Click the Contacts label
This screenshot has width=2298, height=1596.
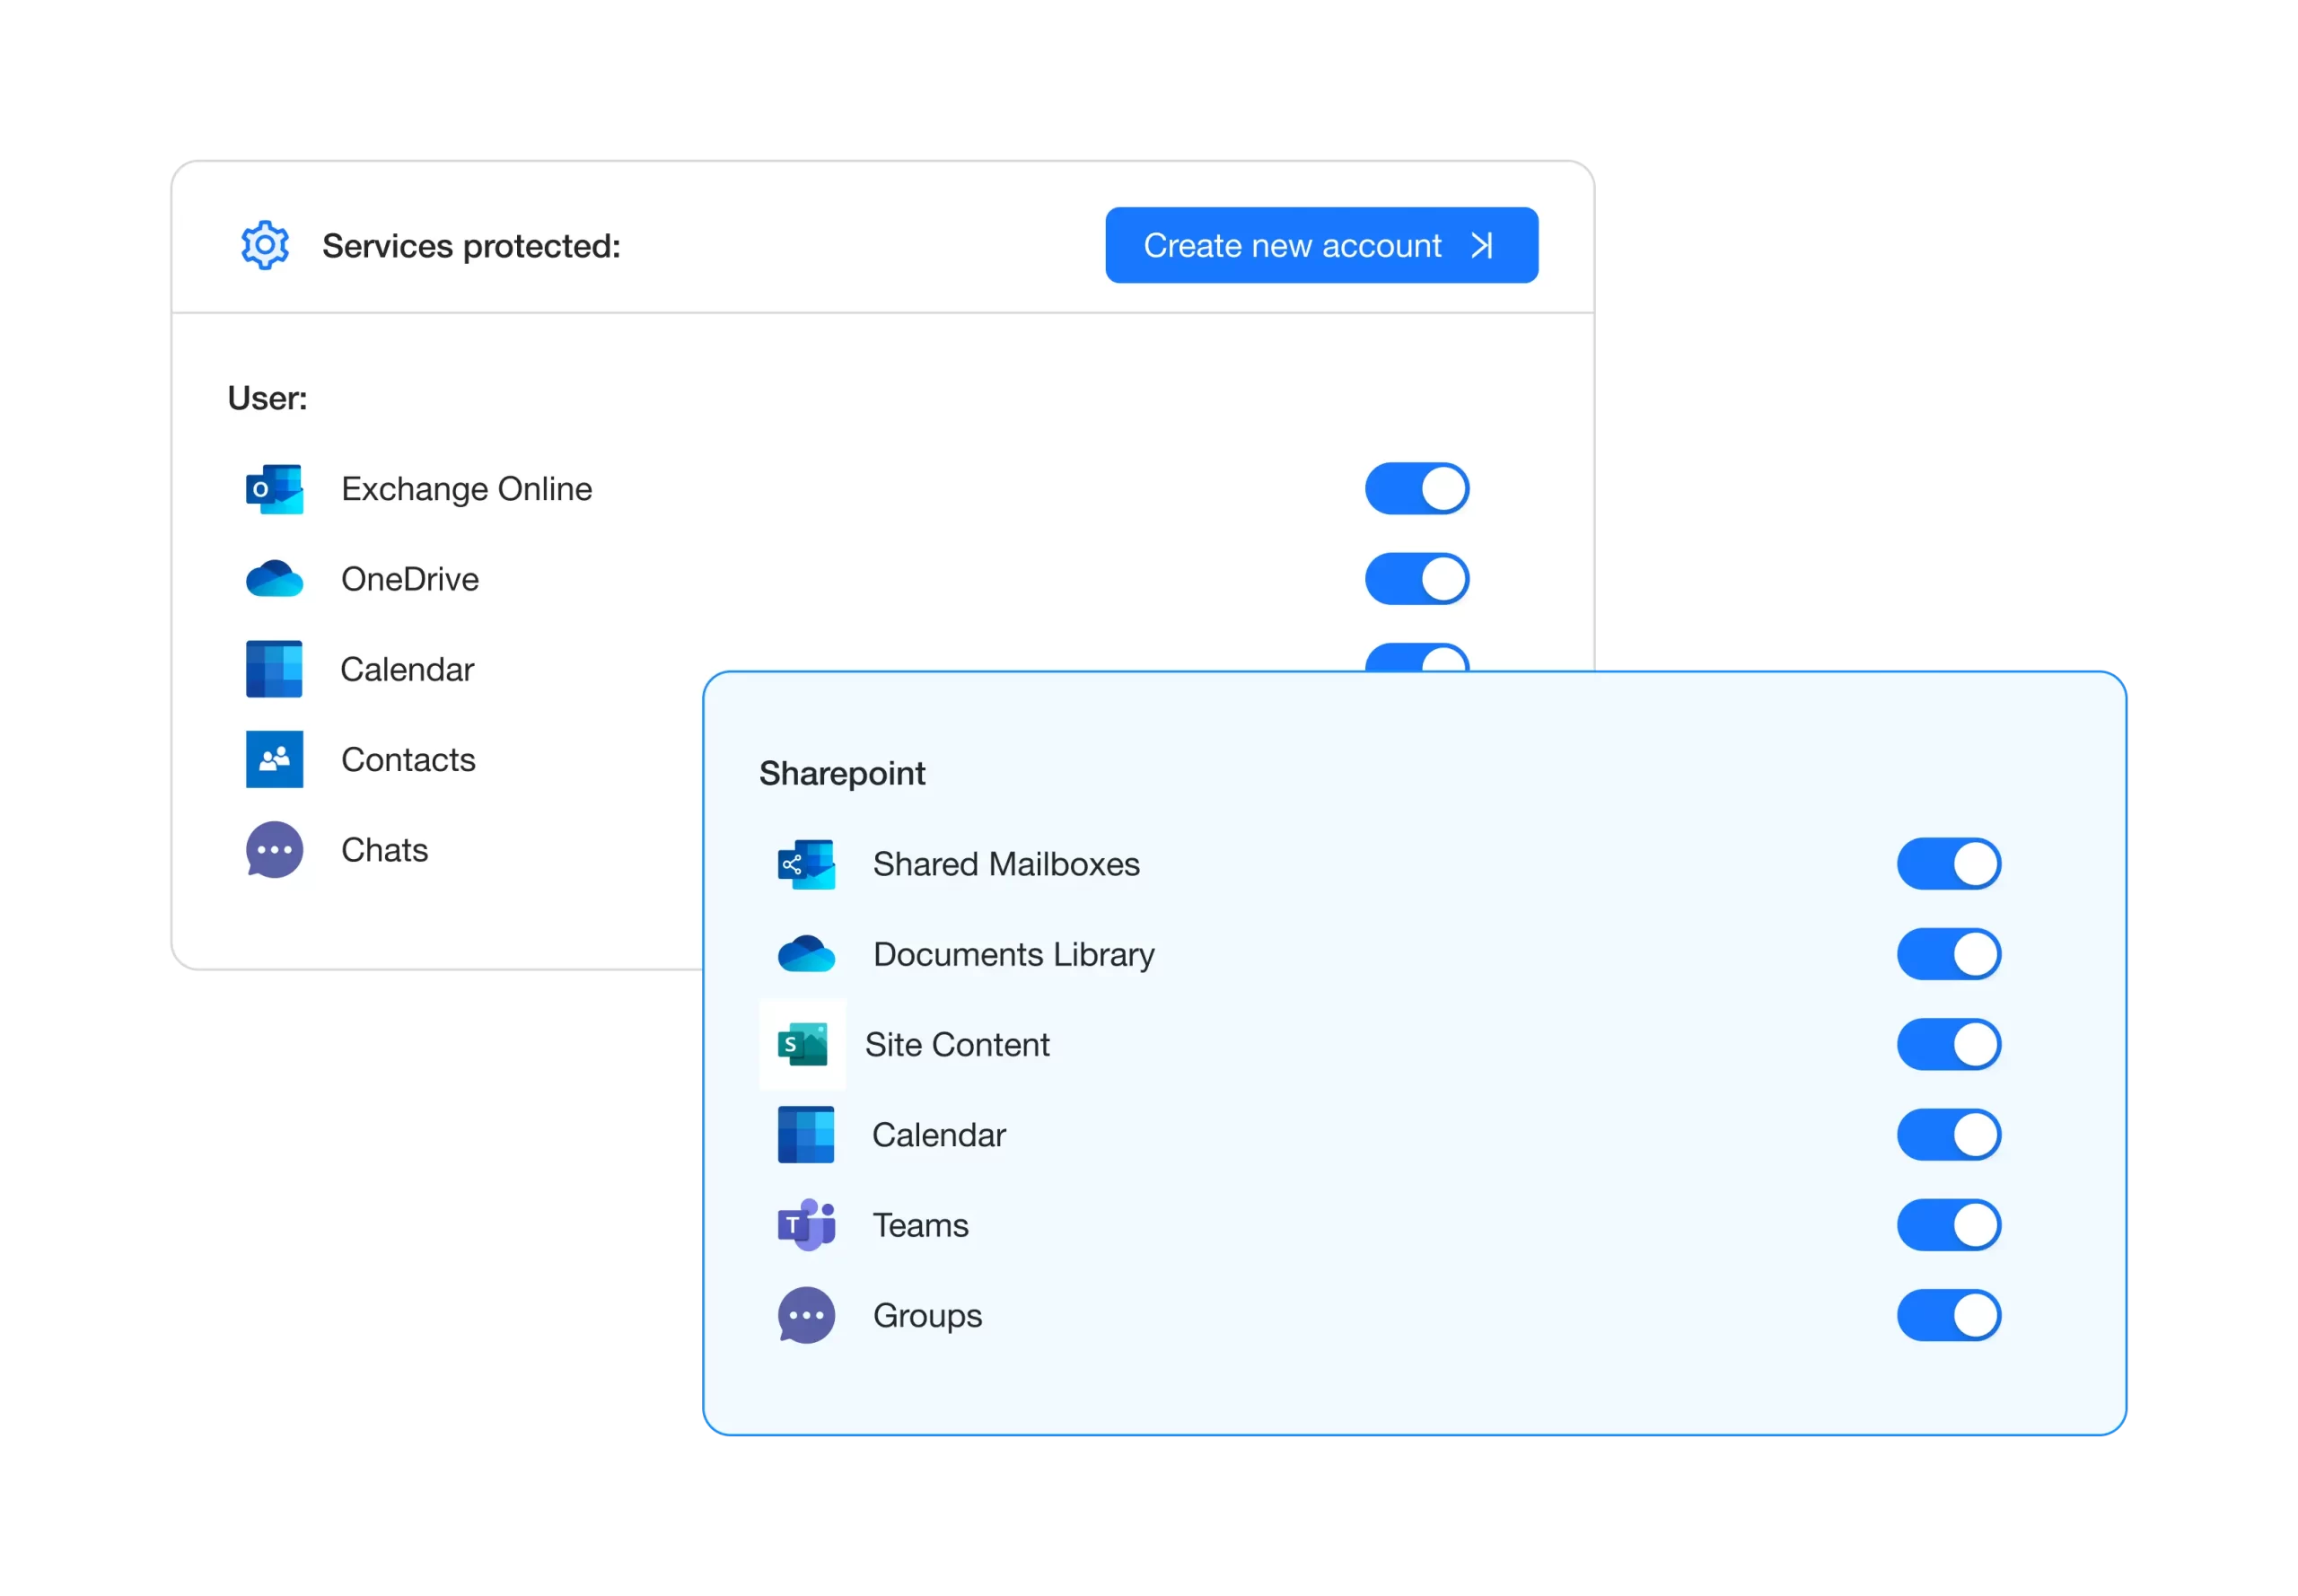408,759
